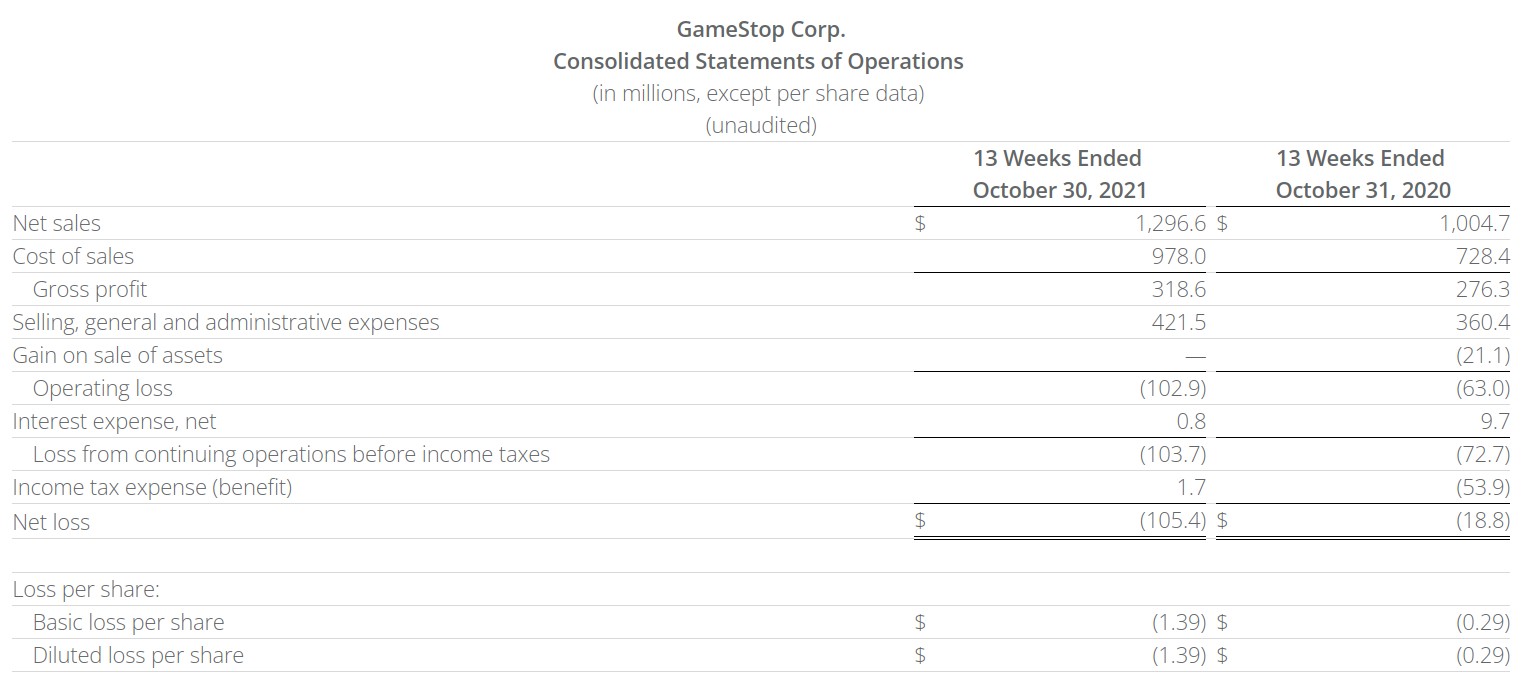Select the "October 31, 2020" column header
Image resolution: width=1519 pixels, height=673 pixels.
tap(1362, 190)
